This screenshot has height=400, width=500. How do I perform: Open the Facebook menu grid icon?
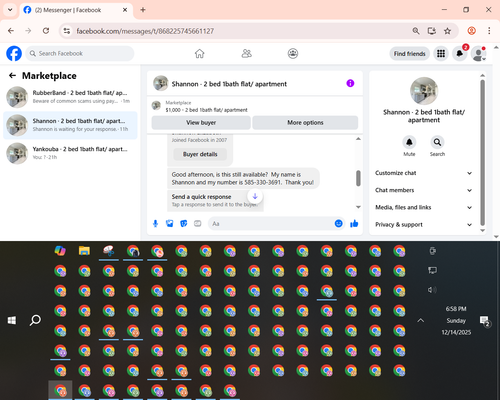(441, 54)
